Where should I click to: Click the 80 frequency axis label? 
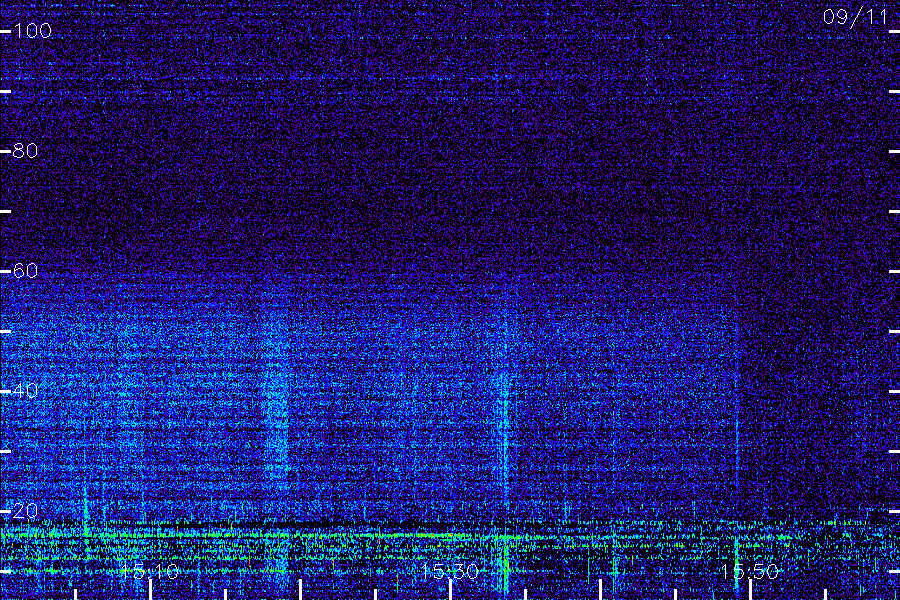coord(25,150)
